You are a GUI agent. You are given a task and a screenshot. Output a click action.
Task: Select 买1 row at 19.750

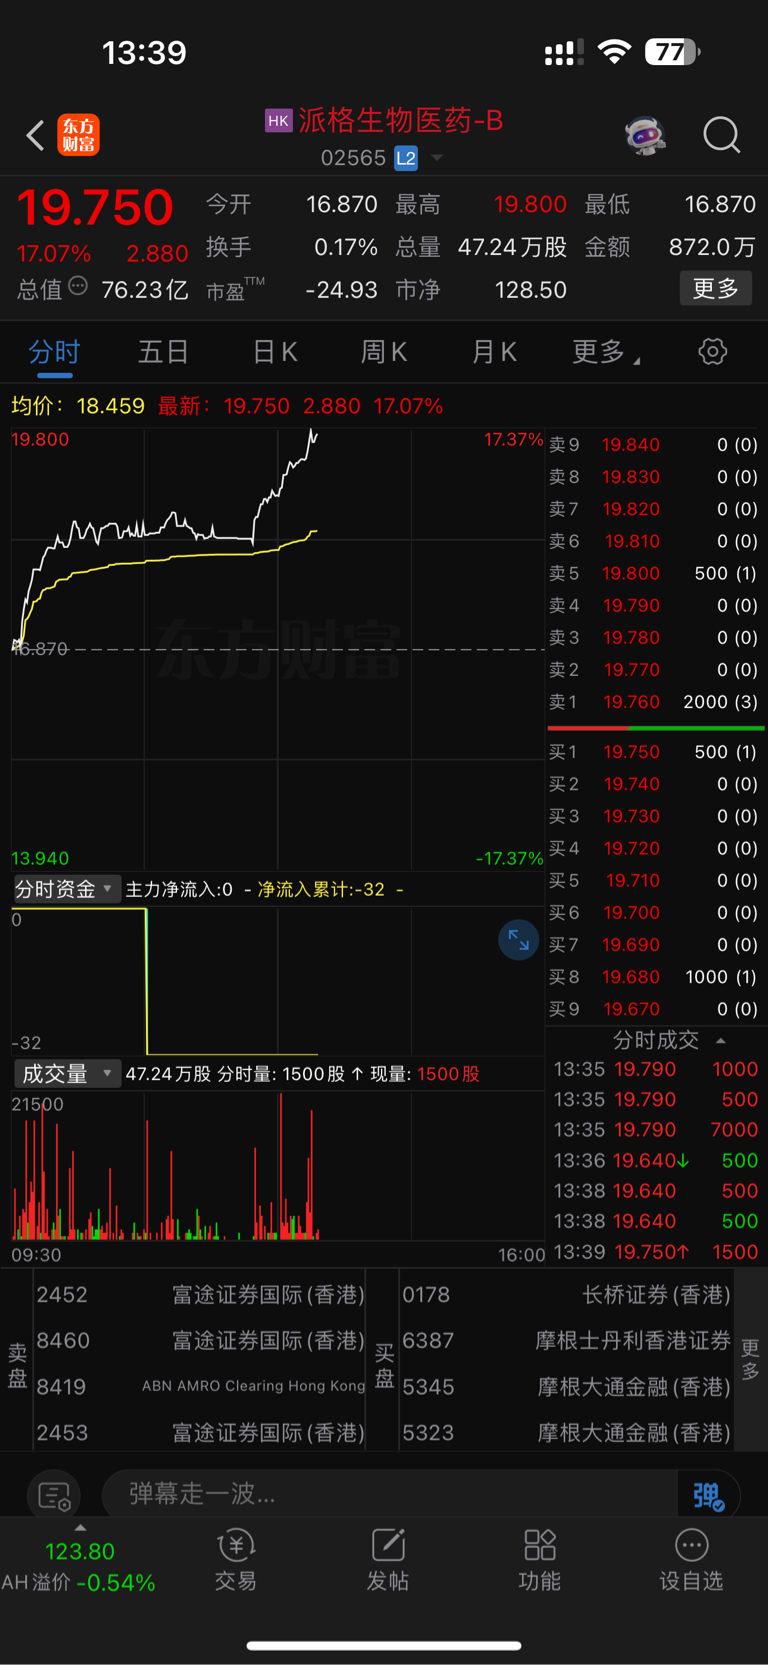[654, 752]
